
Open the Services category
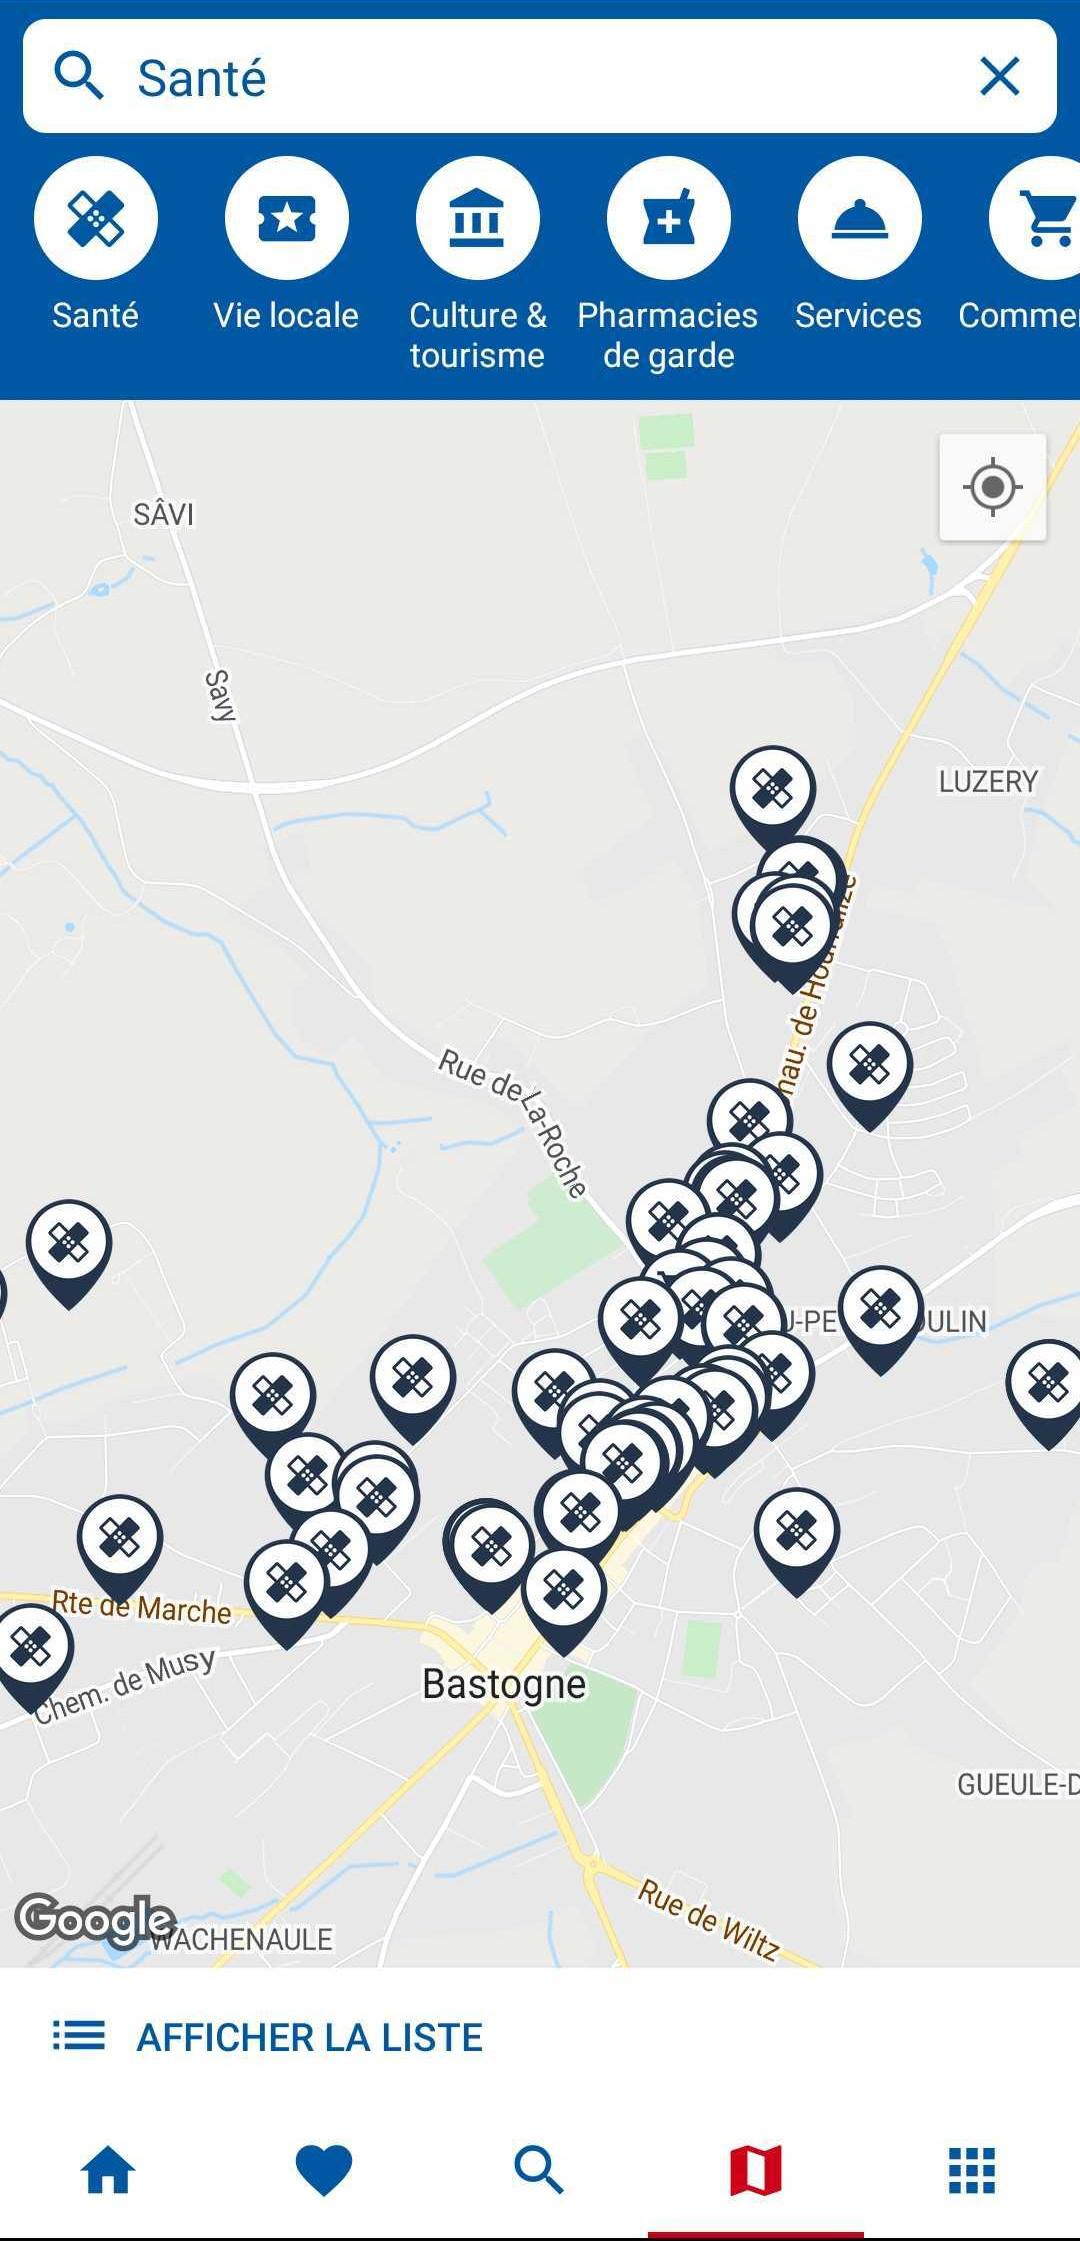click(860, 218)
